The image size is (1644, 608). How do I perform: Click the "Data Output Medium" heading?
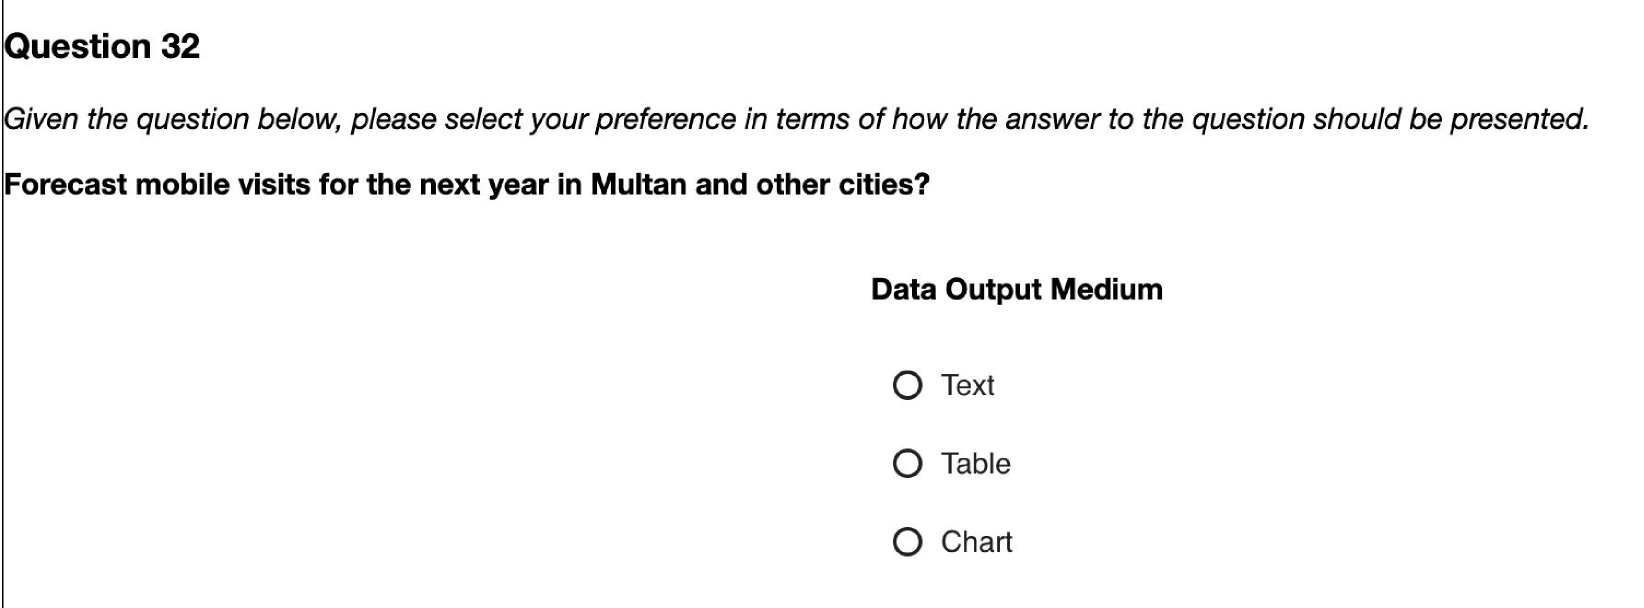coord(1016,289)
